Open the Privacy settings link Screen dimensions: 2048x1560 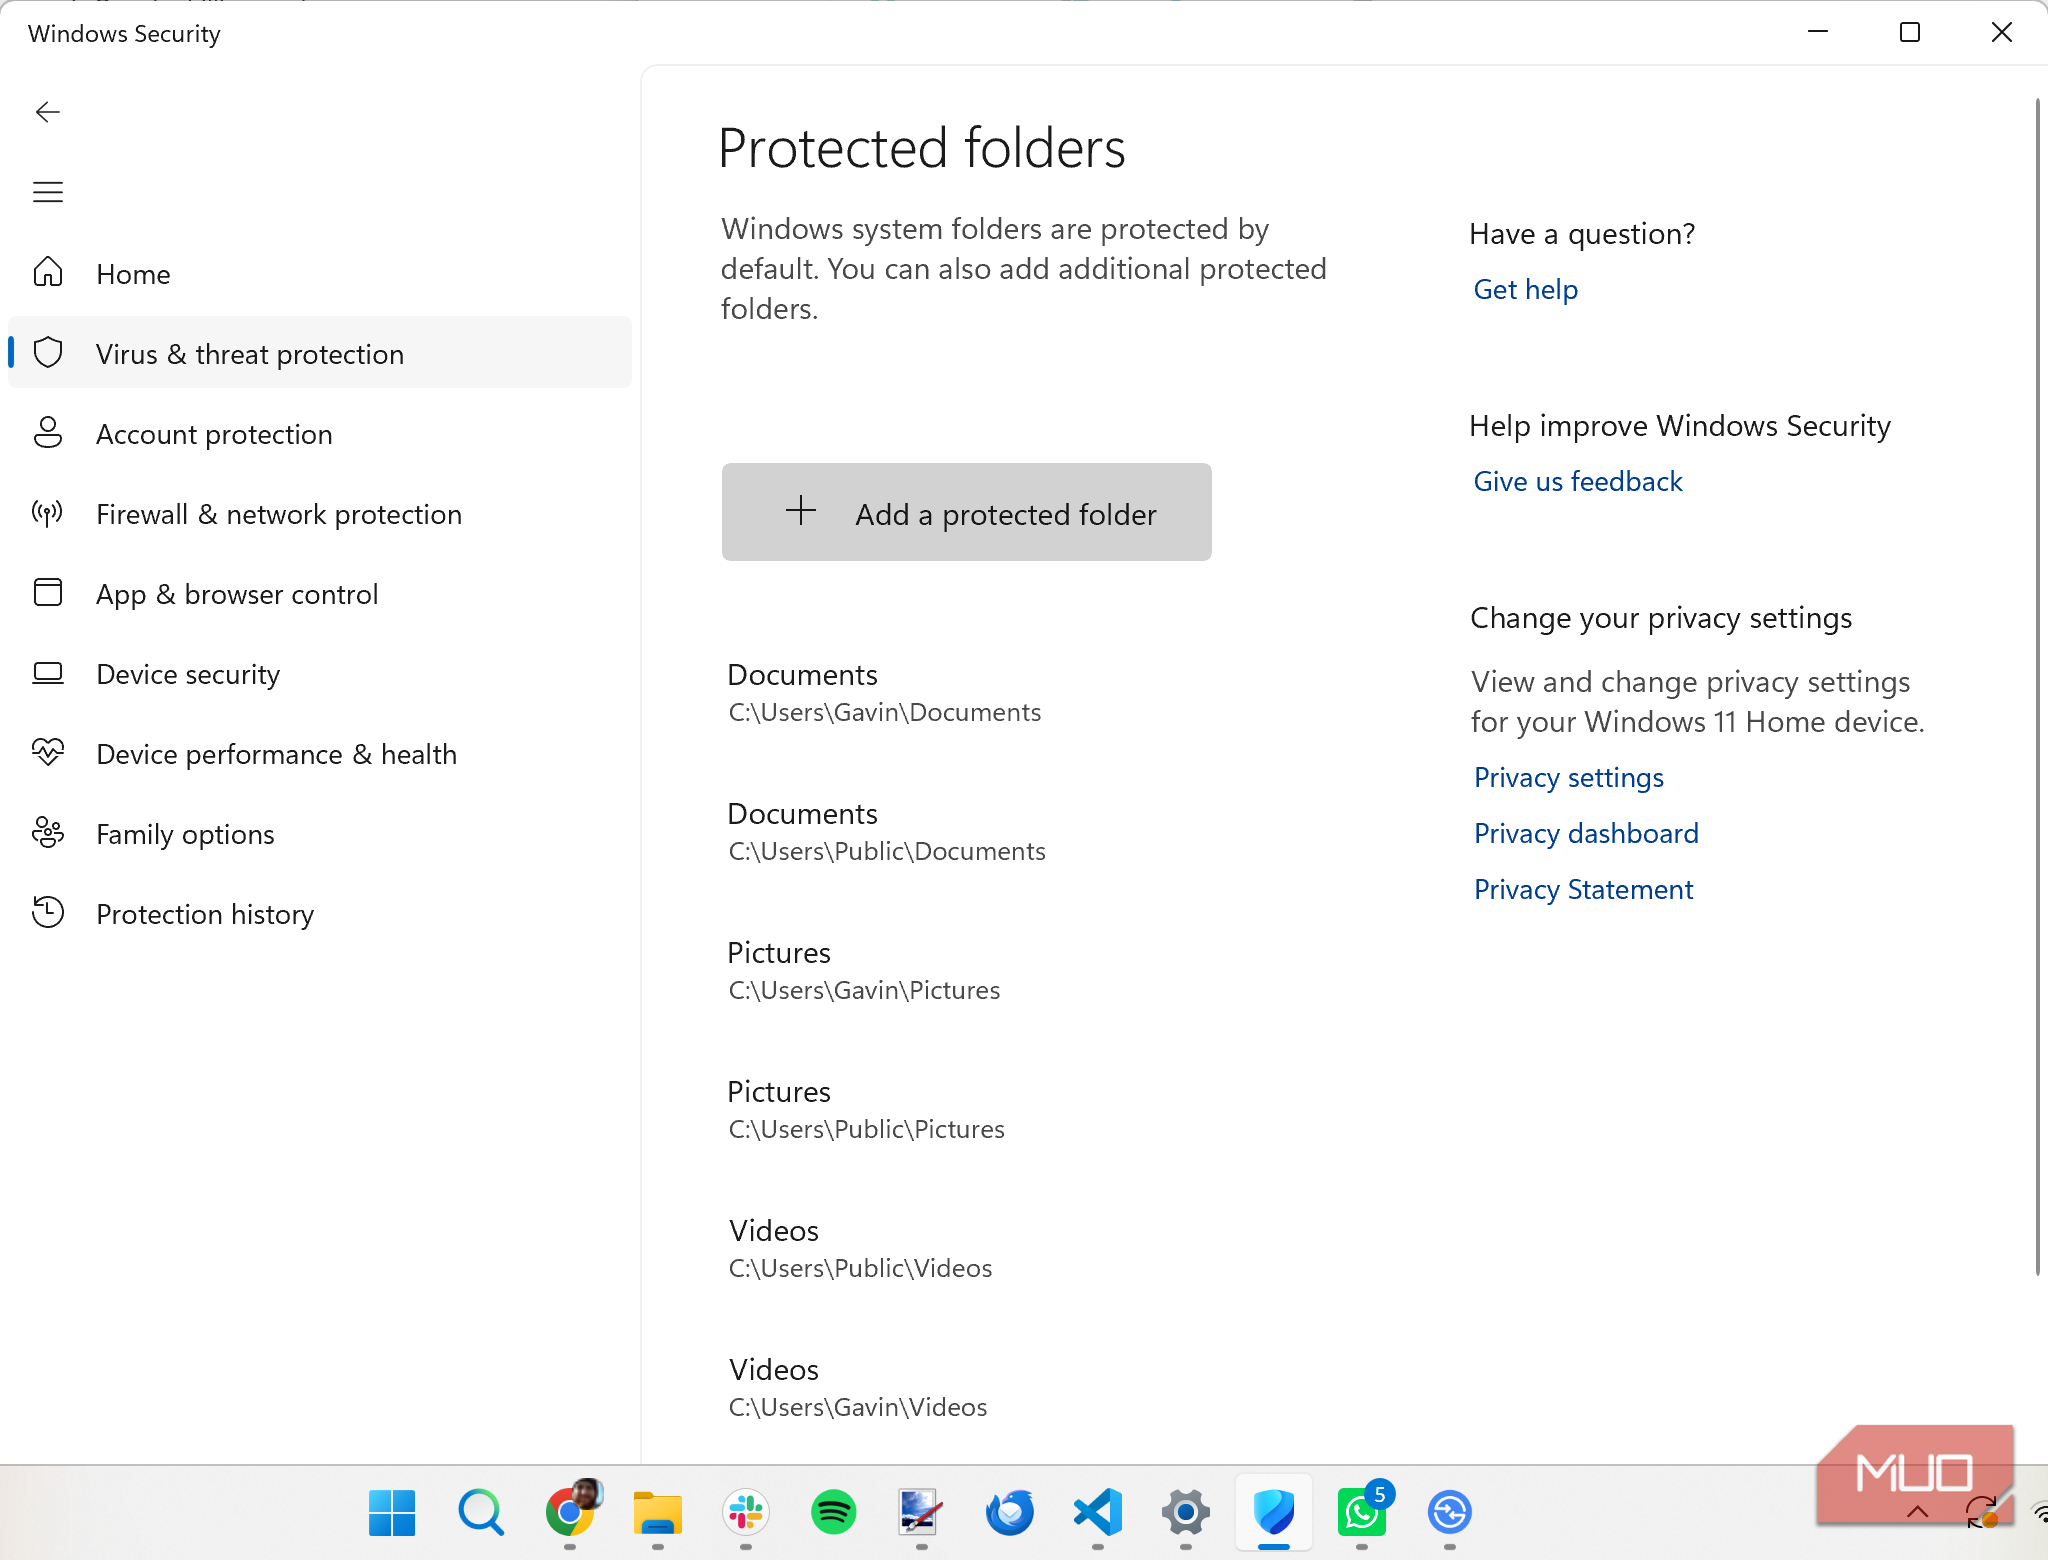pyautogui.click(x=1569, y=777)
